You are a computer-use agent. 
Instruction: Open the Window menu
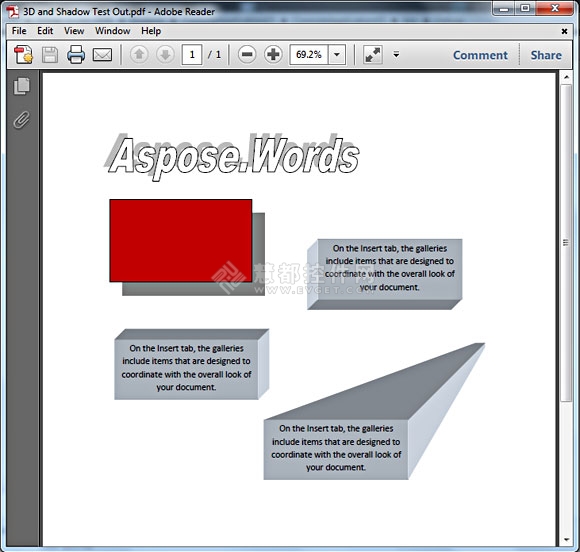[x=112, y=31]
